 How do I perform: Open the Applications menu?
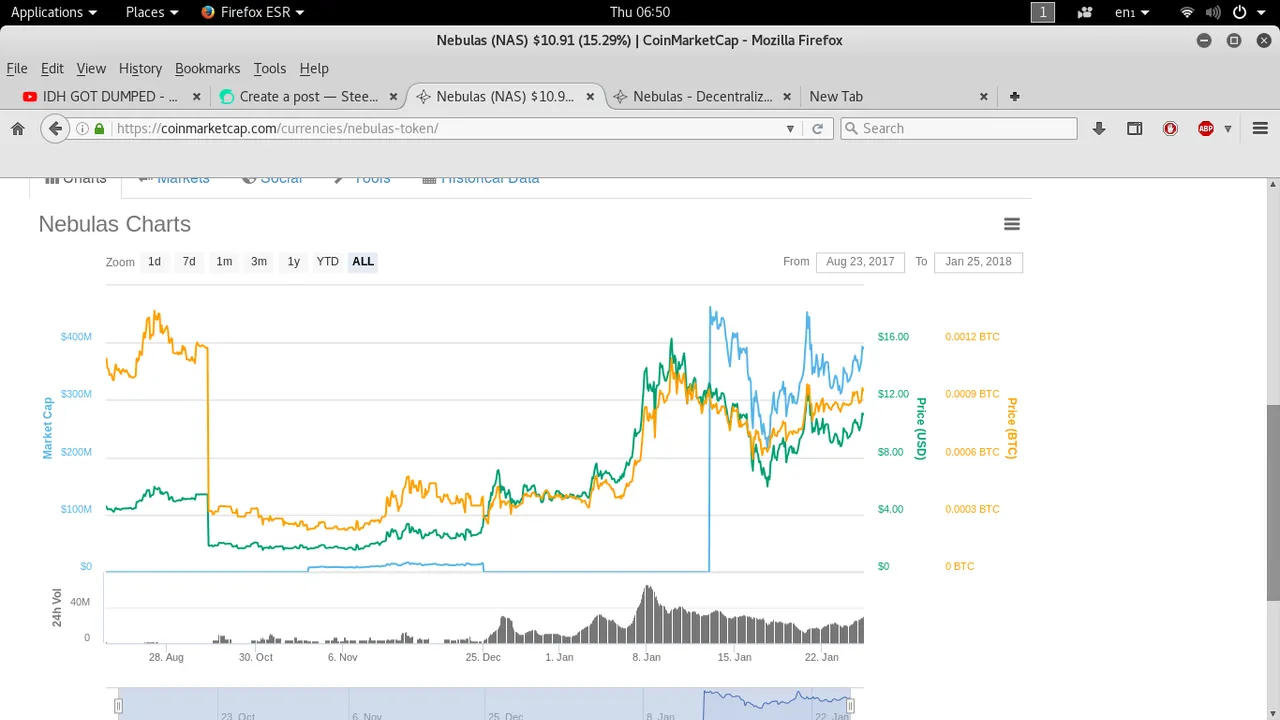click(x=54, y=12)
